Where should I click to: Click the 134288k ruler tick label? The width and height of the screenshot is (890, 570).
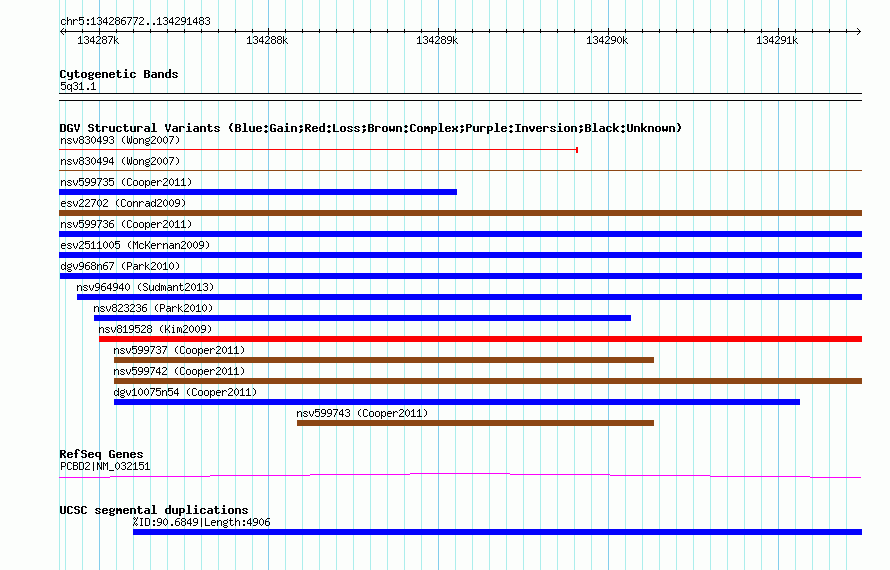click(267, 40)
